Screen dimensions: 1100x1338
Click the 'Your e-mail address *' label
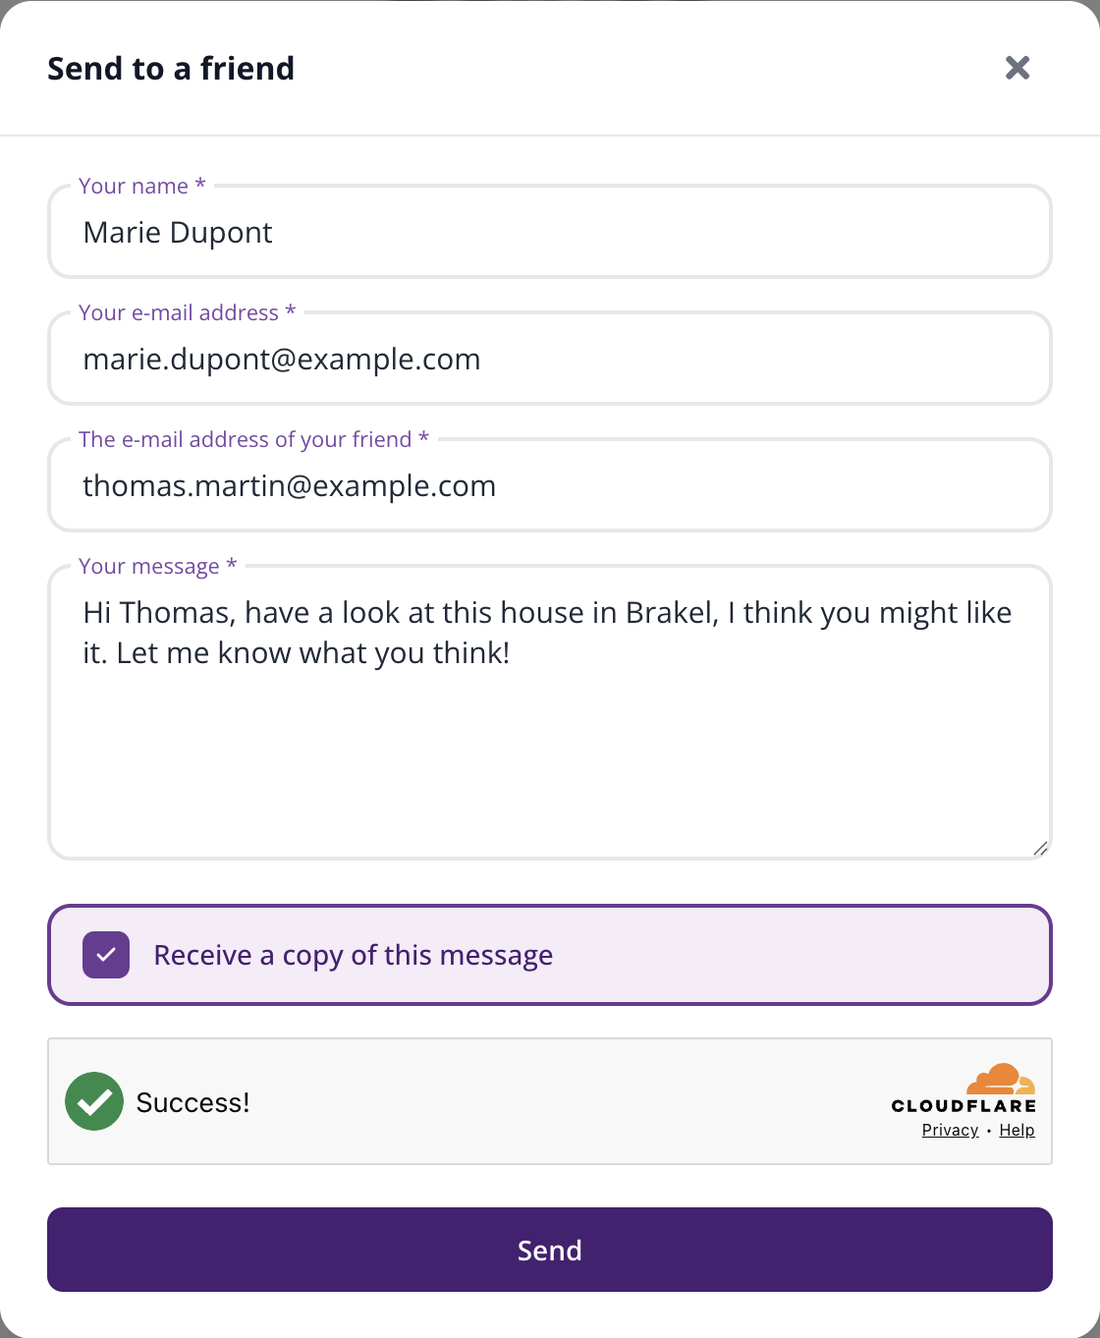click(x=187, y=313)
